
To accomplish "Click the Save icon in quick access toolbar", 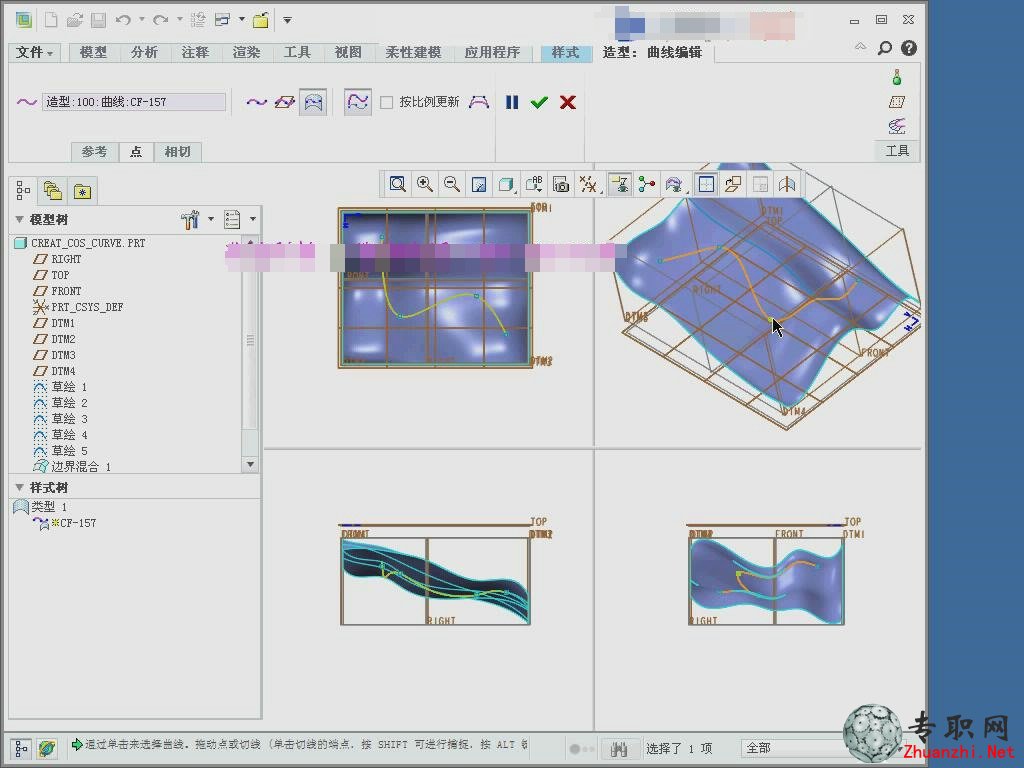I will click(99, 20).
